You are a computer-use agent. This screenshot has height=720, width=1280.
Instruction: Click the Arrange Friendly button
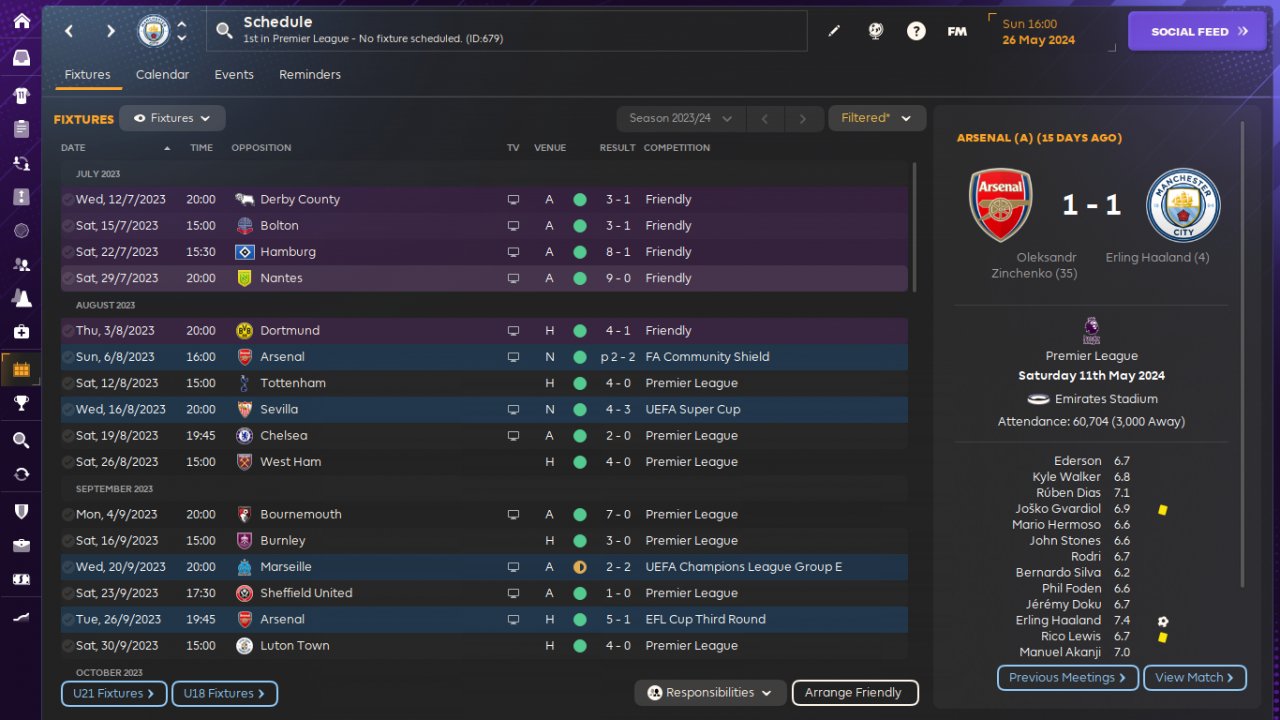point(854,692)
